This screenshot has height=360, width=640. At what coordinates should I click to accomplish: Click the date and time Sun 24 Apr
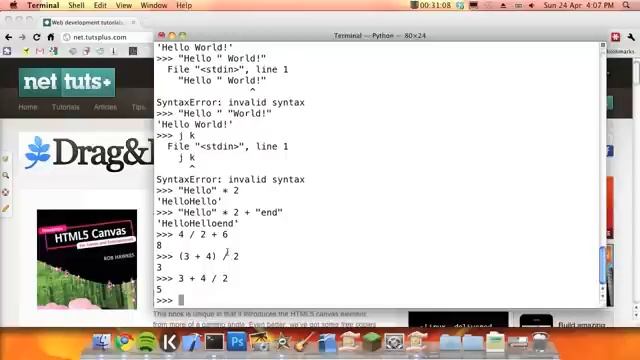[579, 5]
